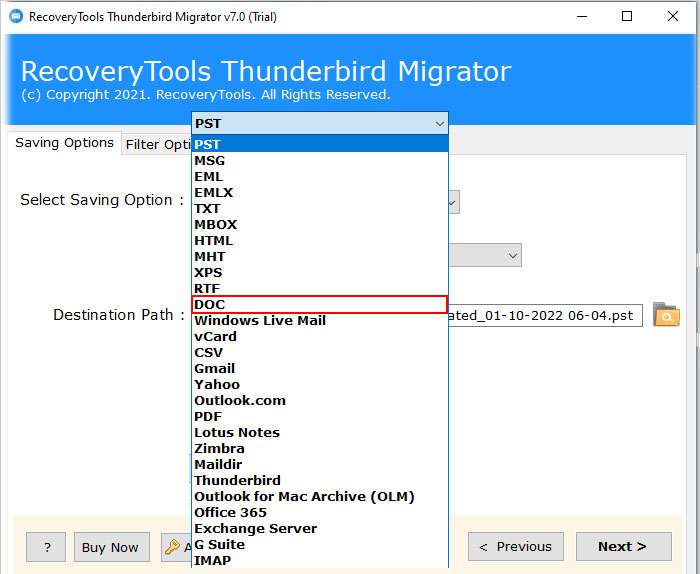The height and width of the screenshot is (574, 700).
Task: Minimize the Thunderbird Migrator window
Action: [582, 17]
